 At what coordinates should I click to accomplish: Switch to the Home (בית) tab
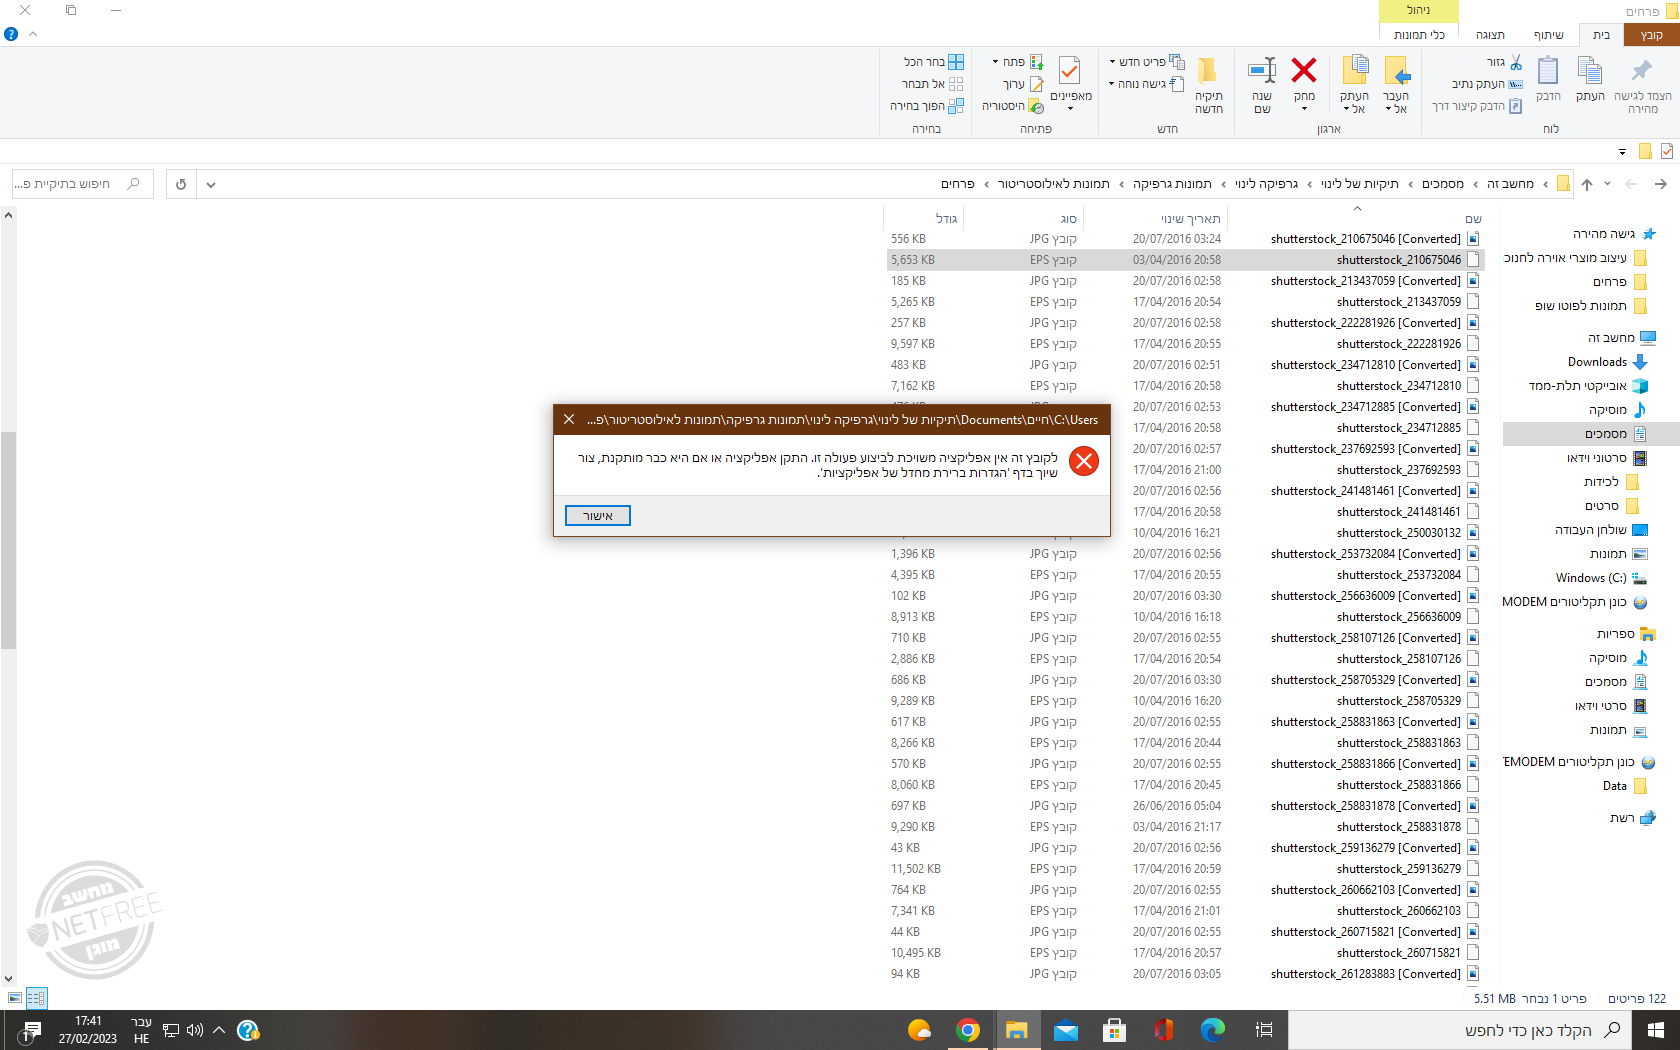1601,35
